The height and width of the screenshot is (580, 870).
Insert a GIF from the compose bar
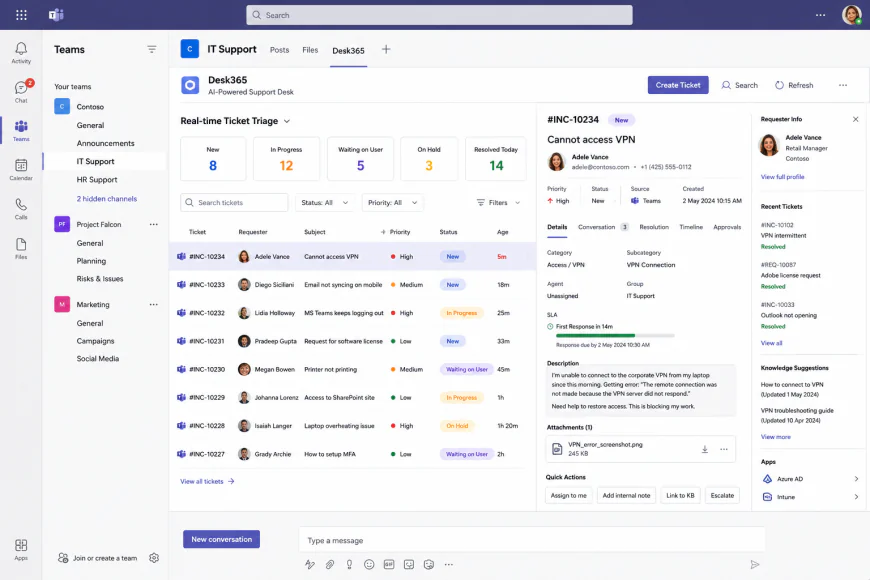pos(389,564)
